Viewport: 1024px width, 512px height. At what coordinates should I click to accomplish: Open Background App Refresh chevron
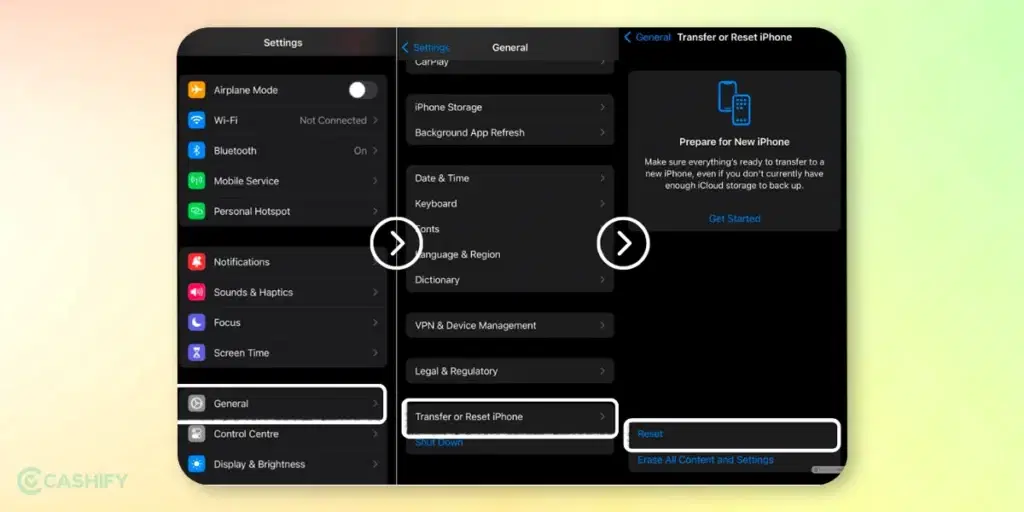point(602,133)
